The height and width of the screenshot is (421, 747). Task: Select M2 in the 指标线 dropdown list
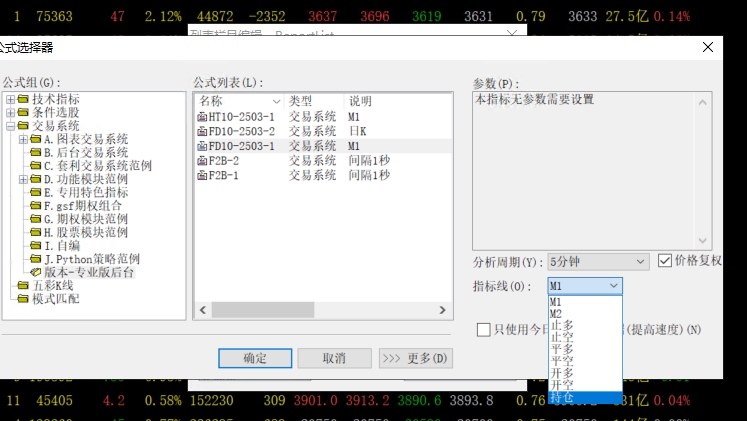[x=585, y=314]
